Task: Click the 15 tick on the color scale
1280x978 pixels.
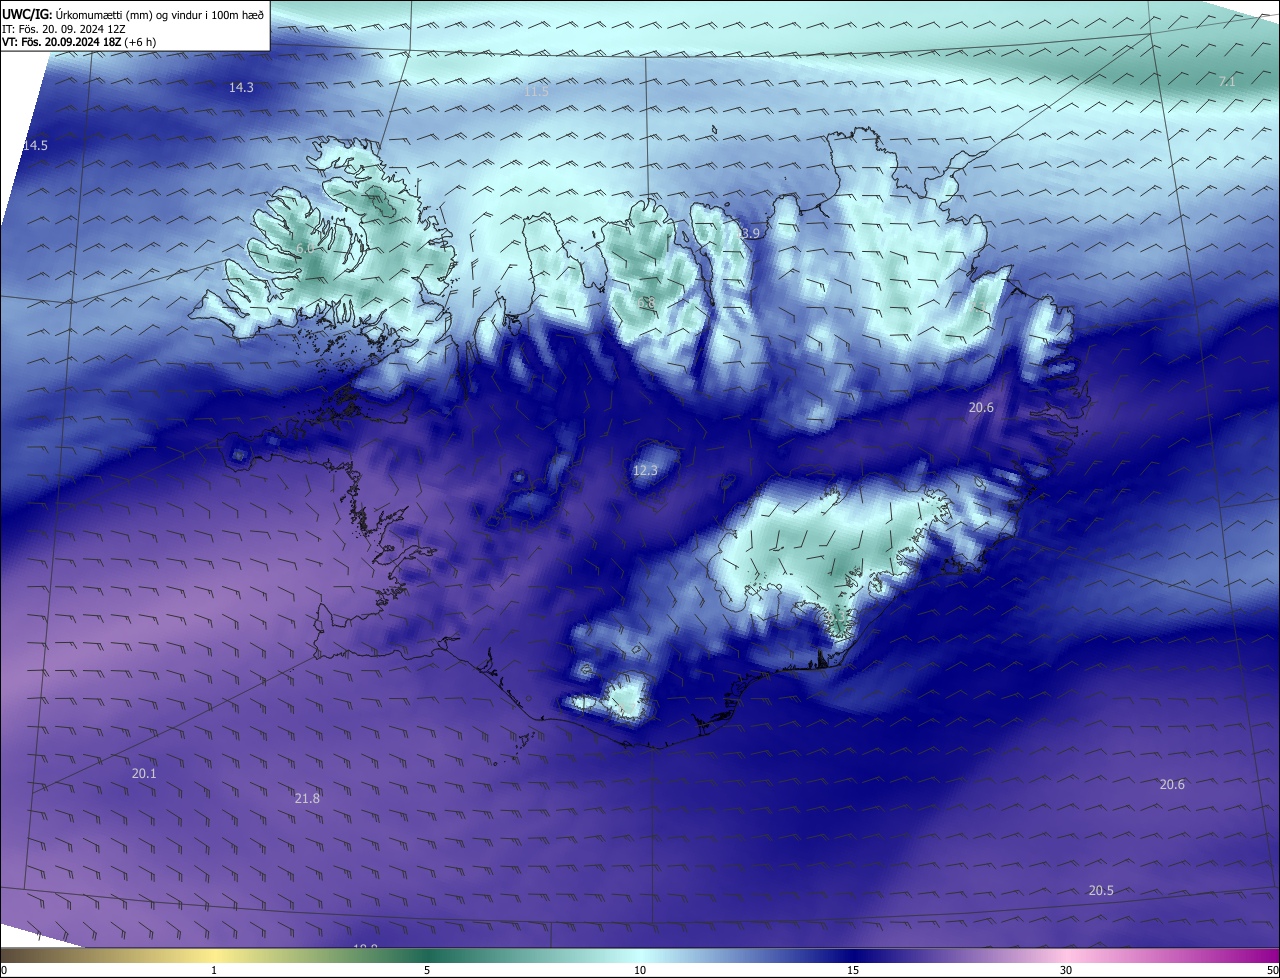Action: [x=853, y=970]
